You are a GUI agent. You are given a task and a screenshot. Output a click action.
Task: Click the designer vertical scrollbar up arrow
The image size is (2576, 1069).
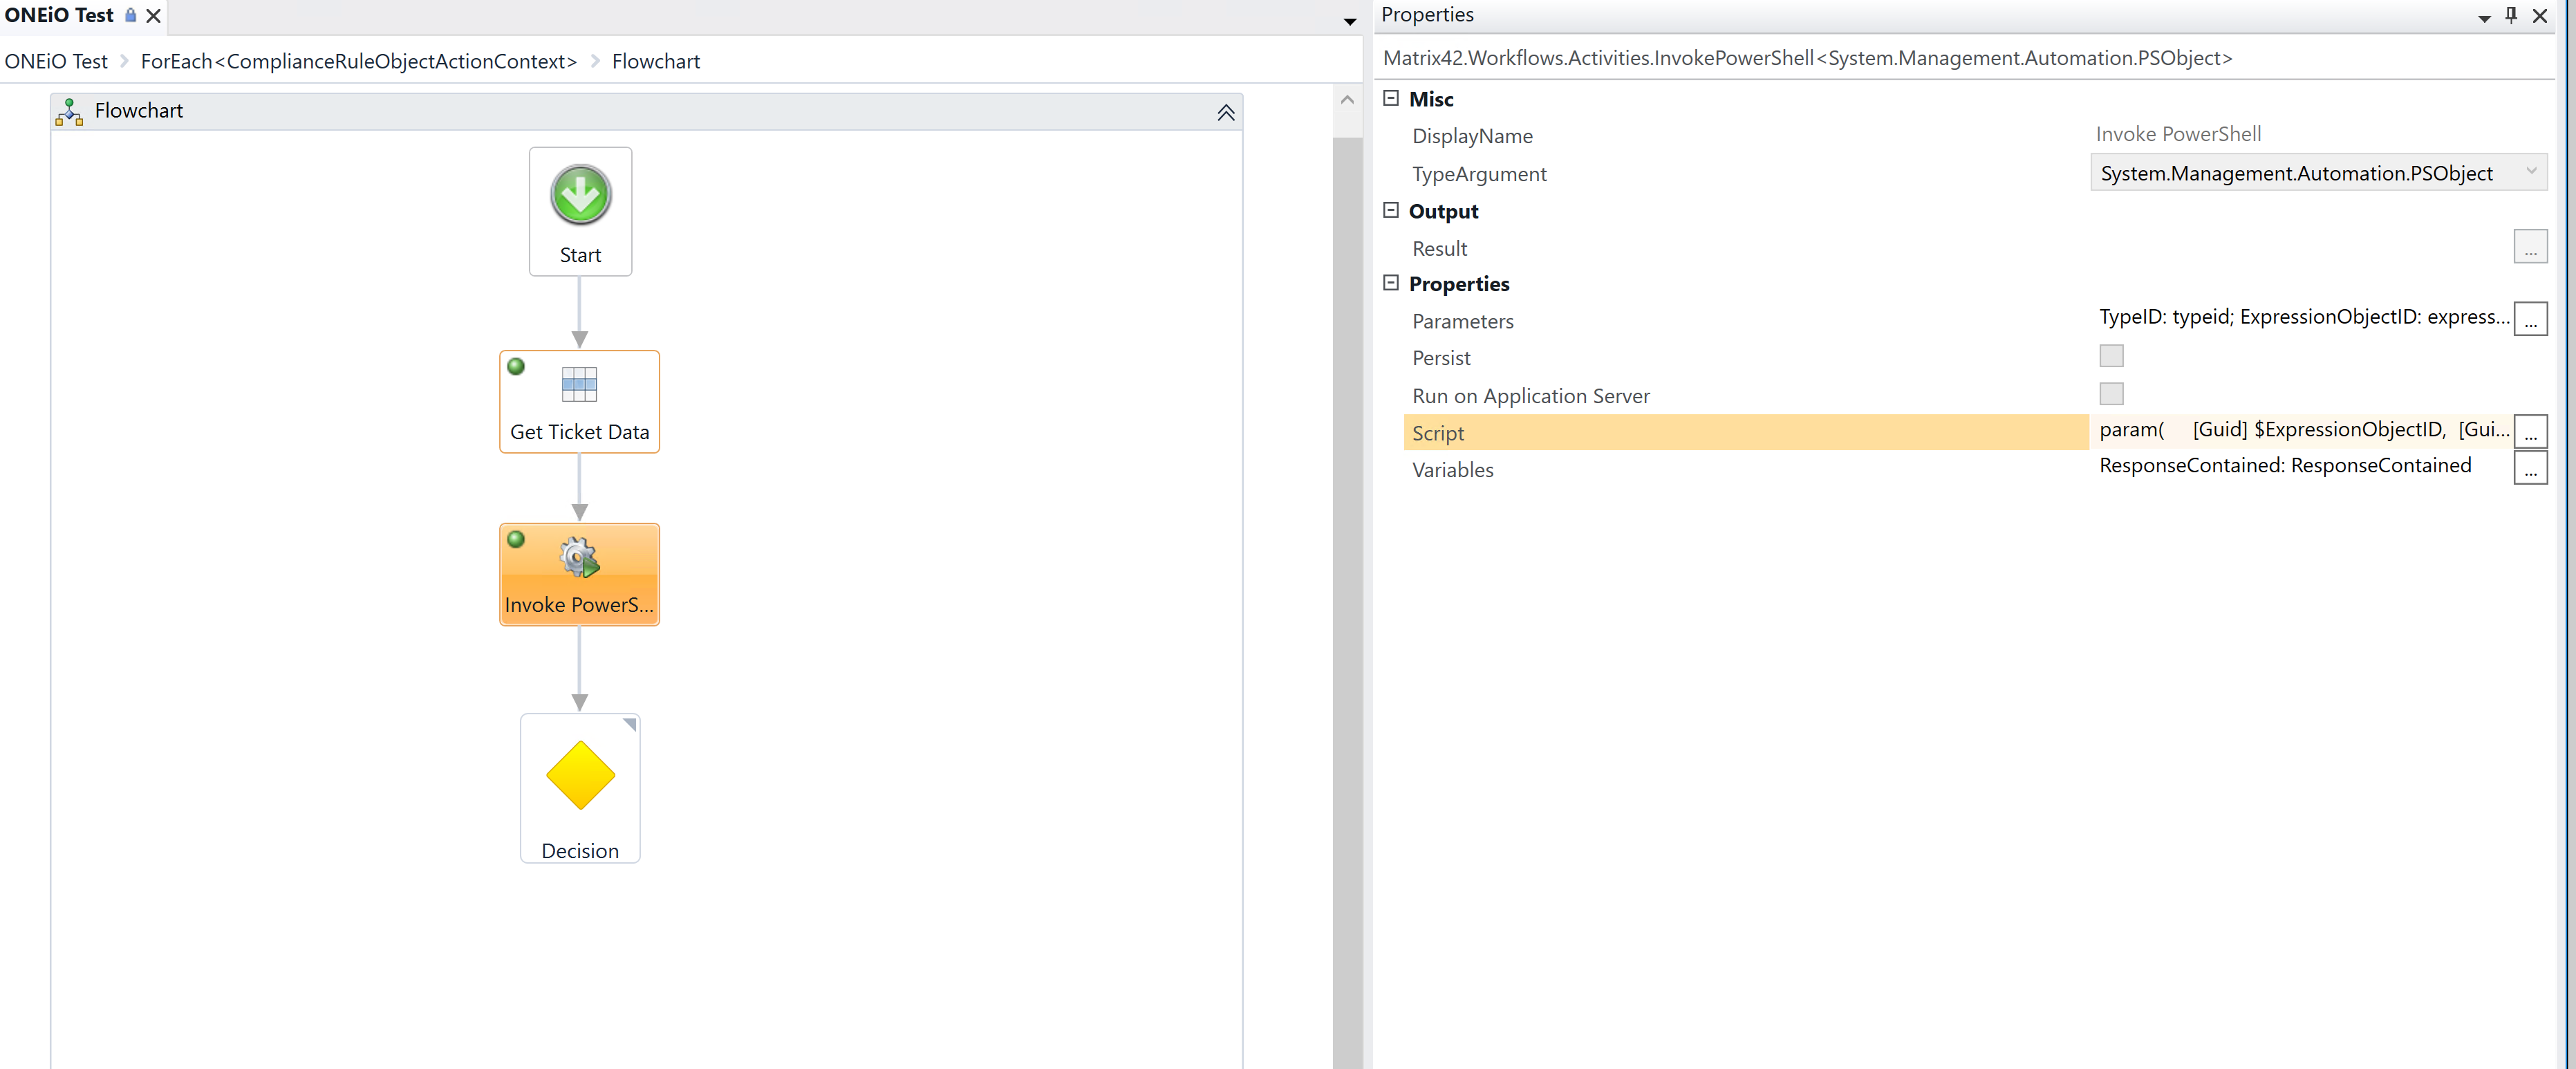[x=1347, y=100]
